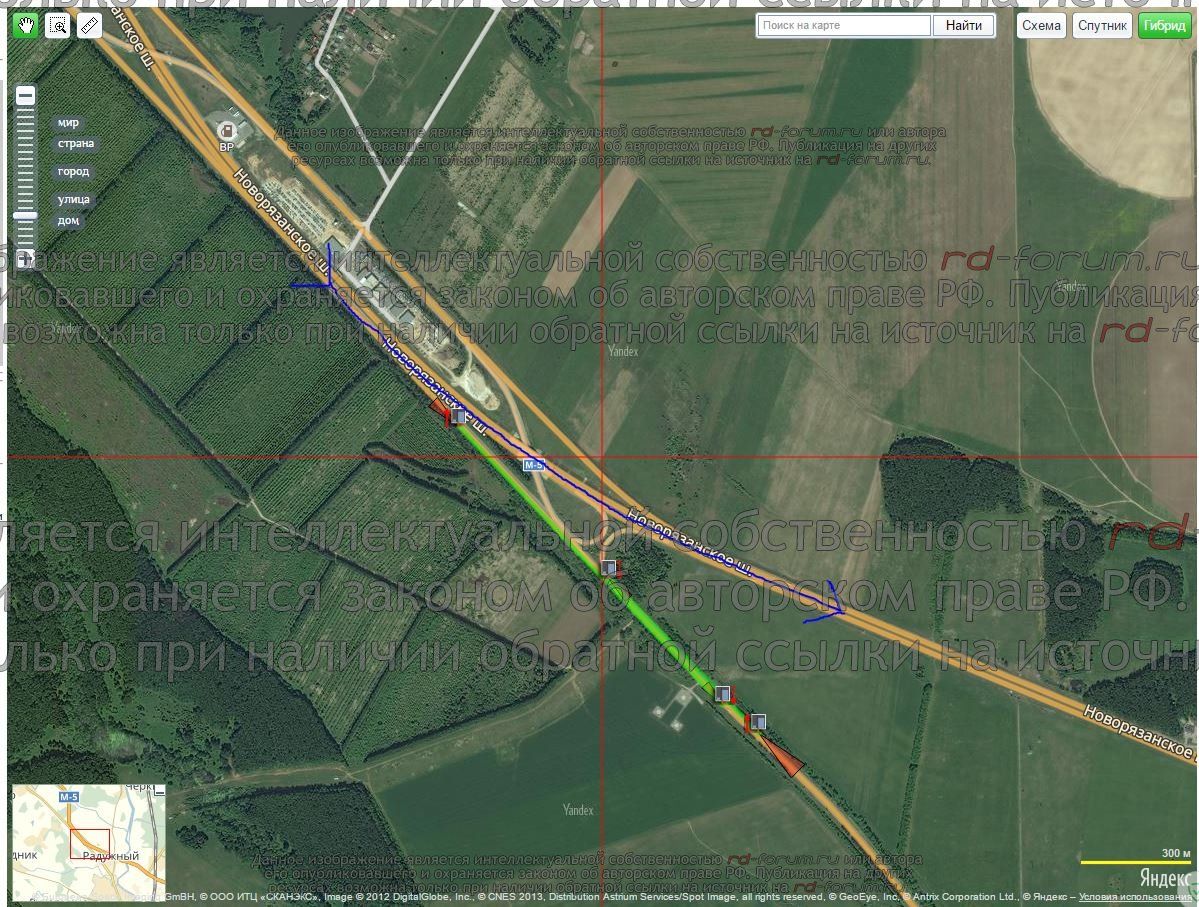This screenshot has width=1199, height=907.
Task: Click the M-5 highway shield marker
Action: coord(534,465)
